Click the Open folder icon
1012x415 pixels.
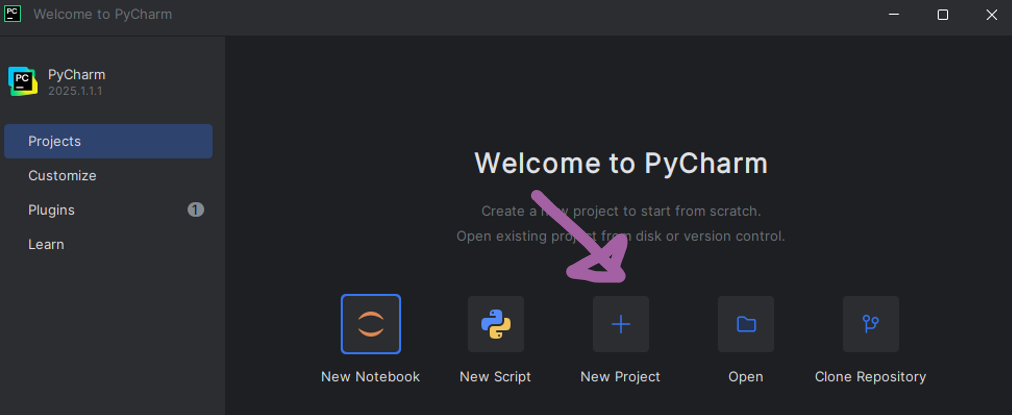[746, 324]
